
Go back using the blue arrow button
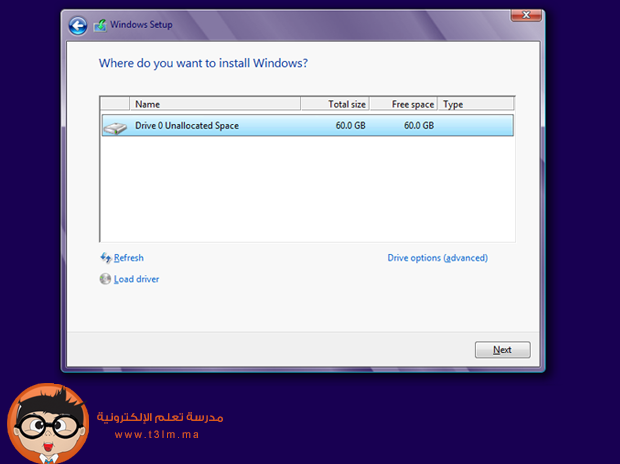click(x=78, y=26)
